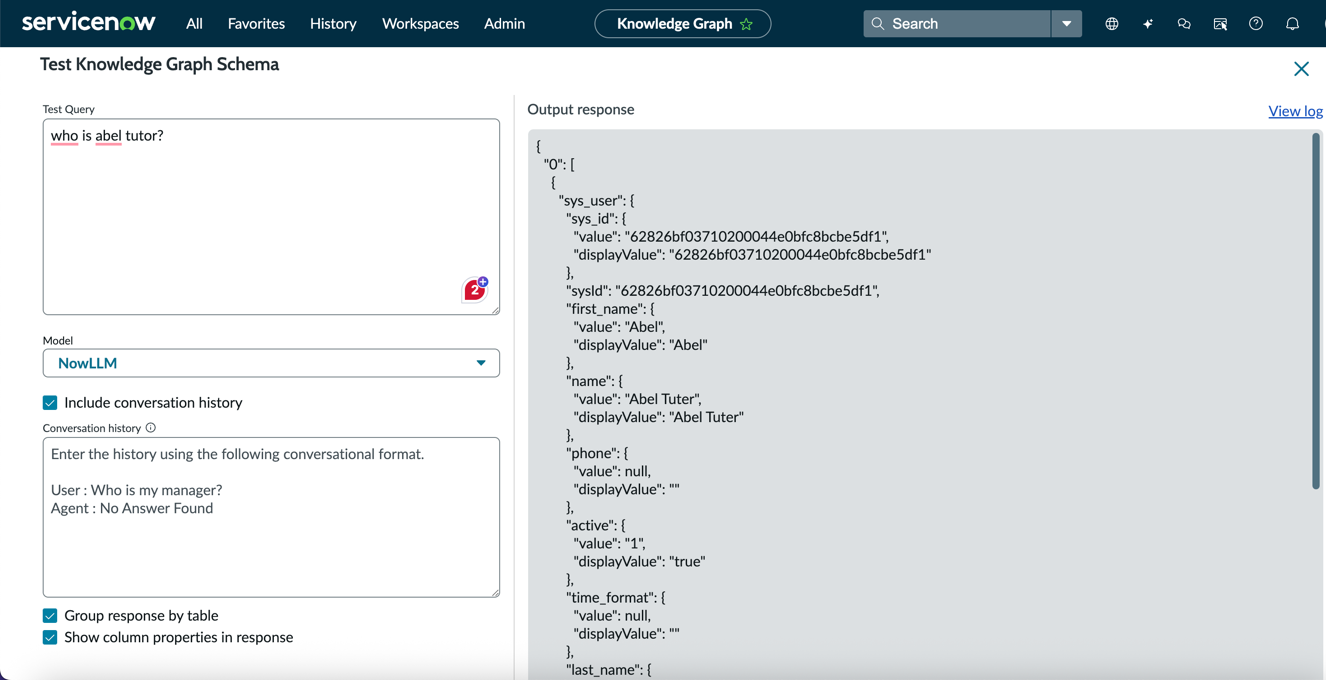Click the search magnifier icon
Viewport: 1326px width, 680px height.
(877, 23)
